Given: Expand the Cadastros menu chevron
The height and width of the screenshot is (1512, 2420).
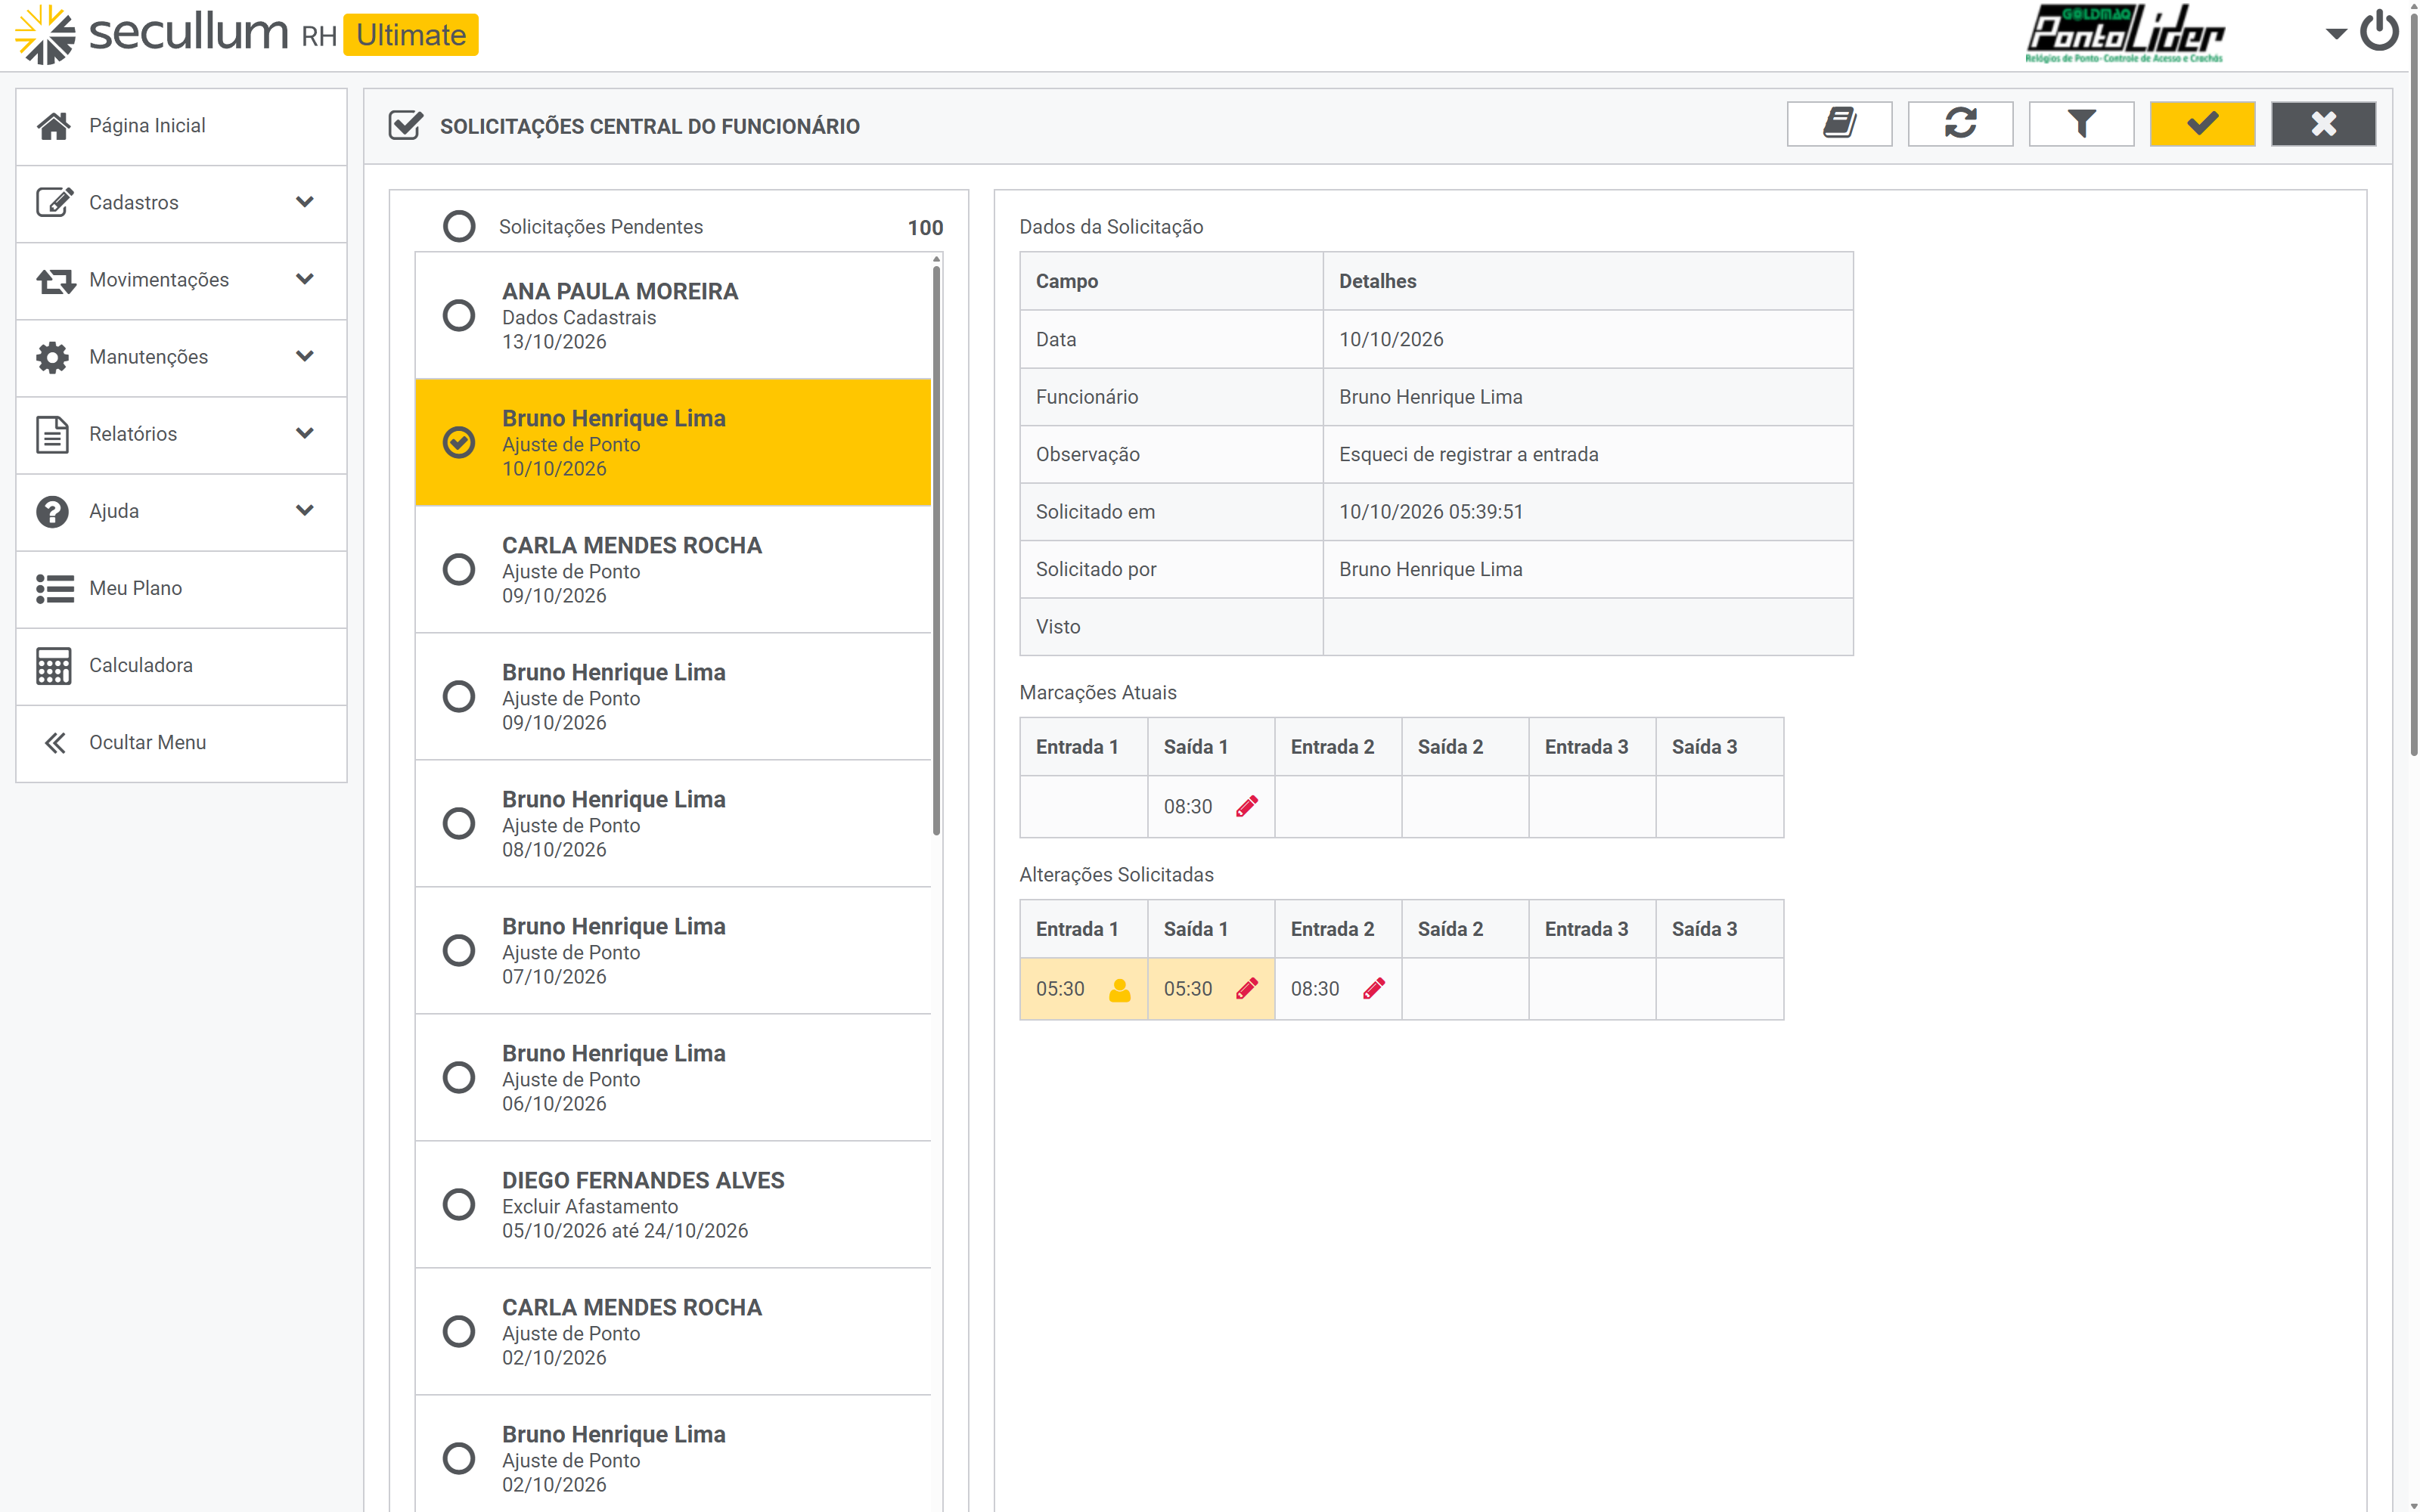Looking at the screenshot, I should 305,202.
